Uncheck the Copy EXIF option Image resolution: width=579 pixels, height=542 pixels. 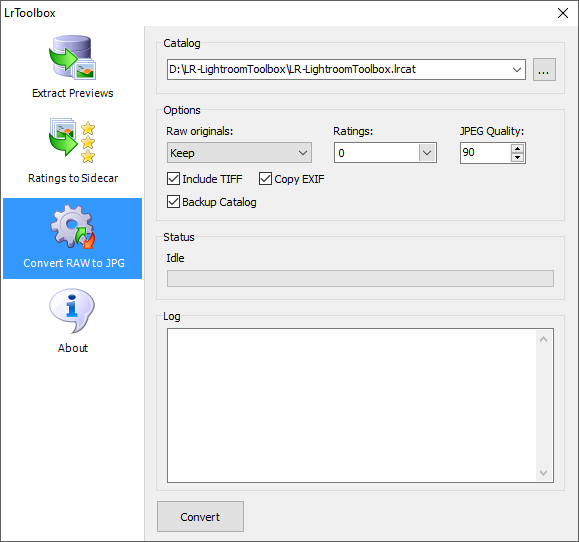pos(265,179)
